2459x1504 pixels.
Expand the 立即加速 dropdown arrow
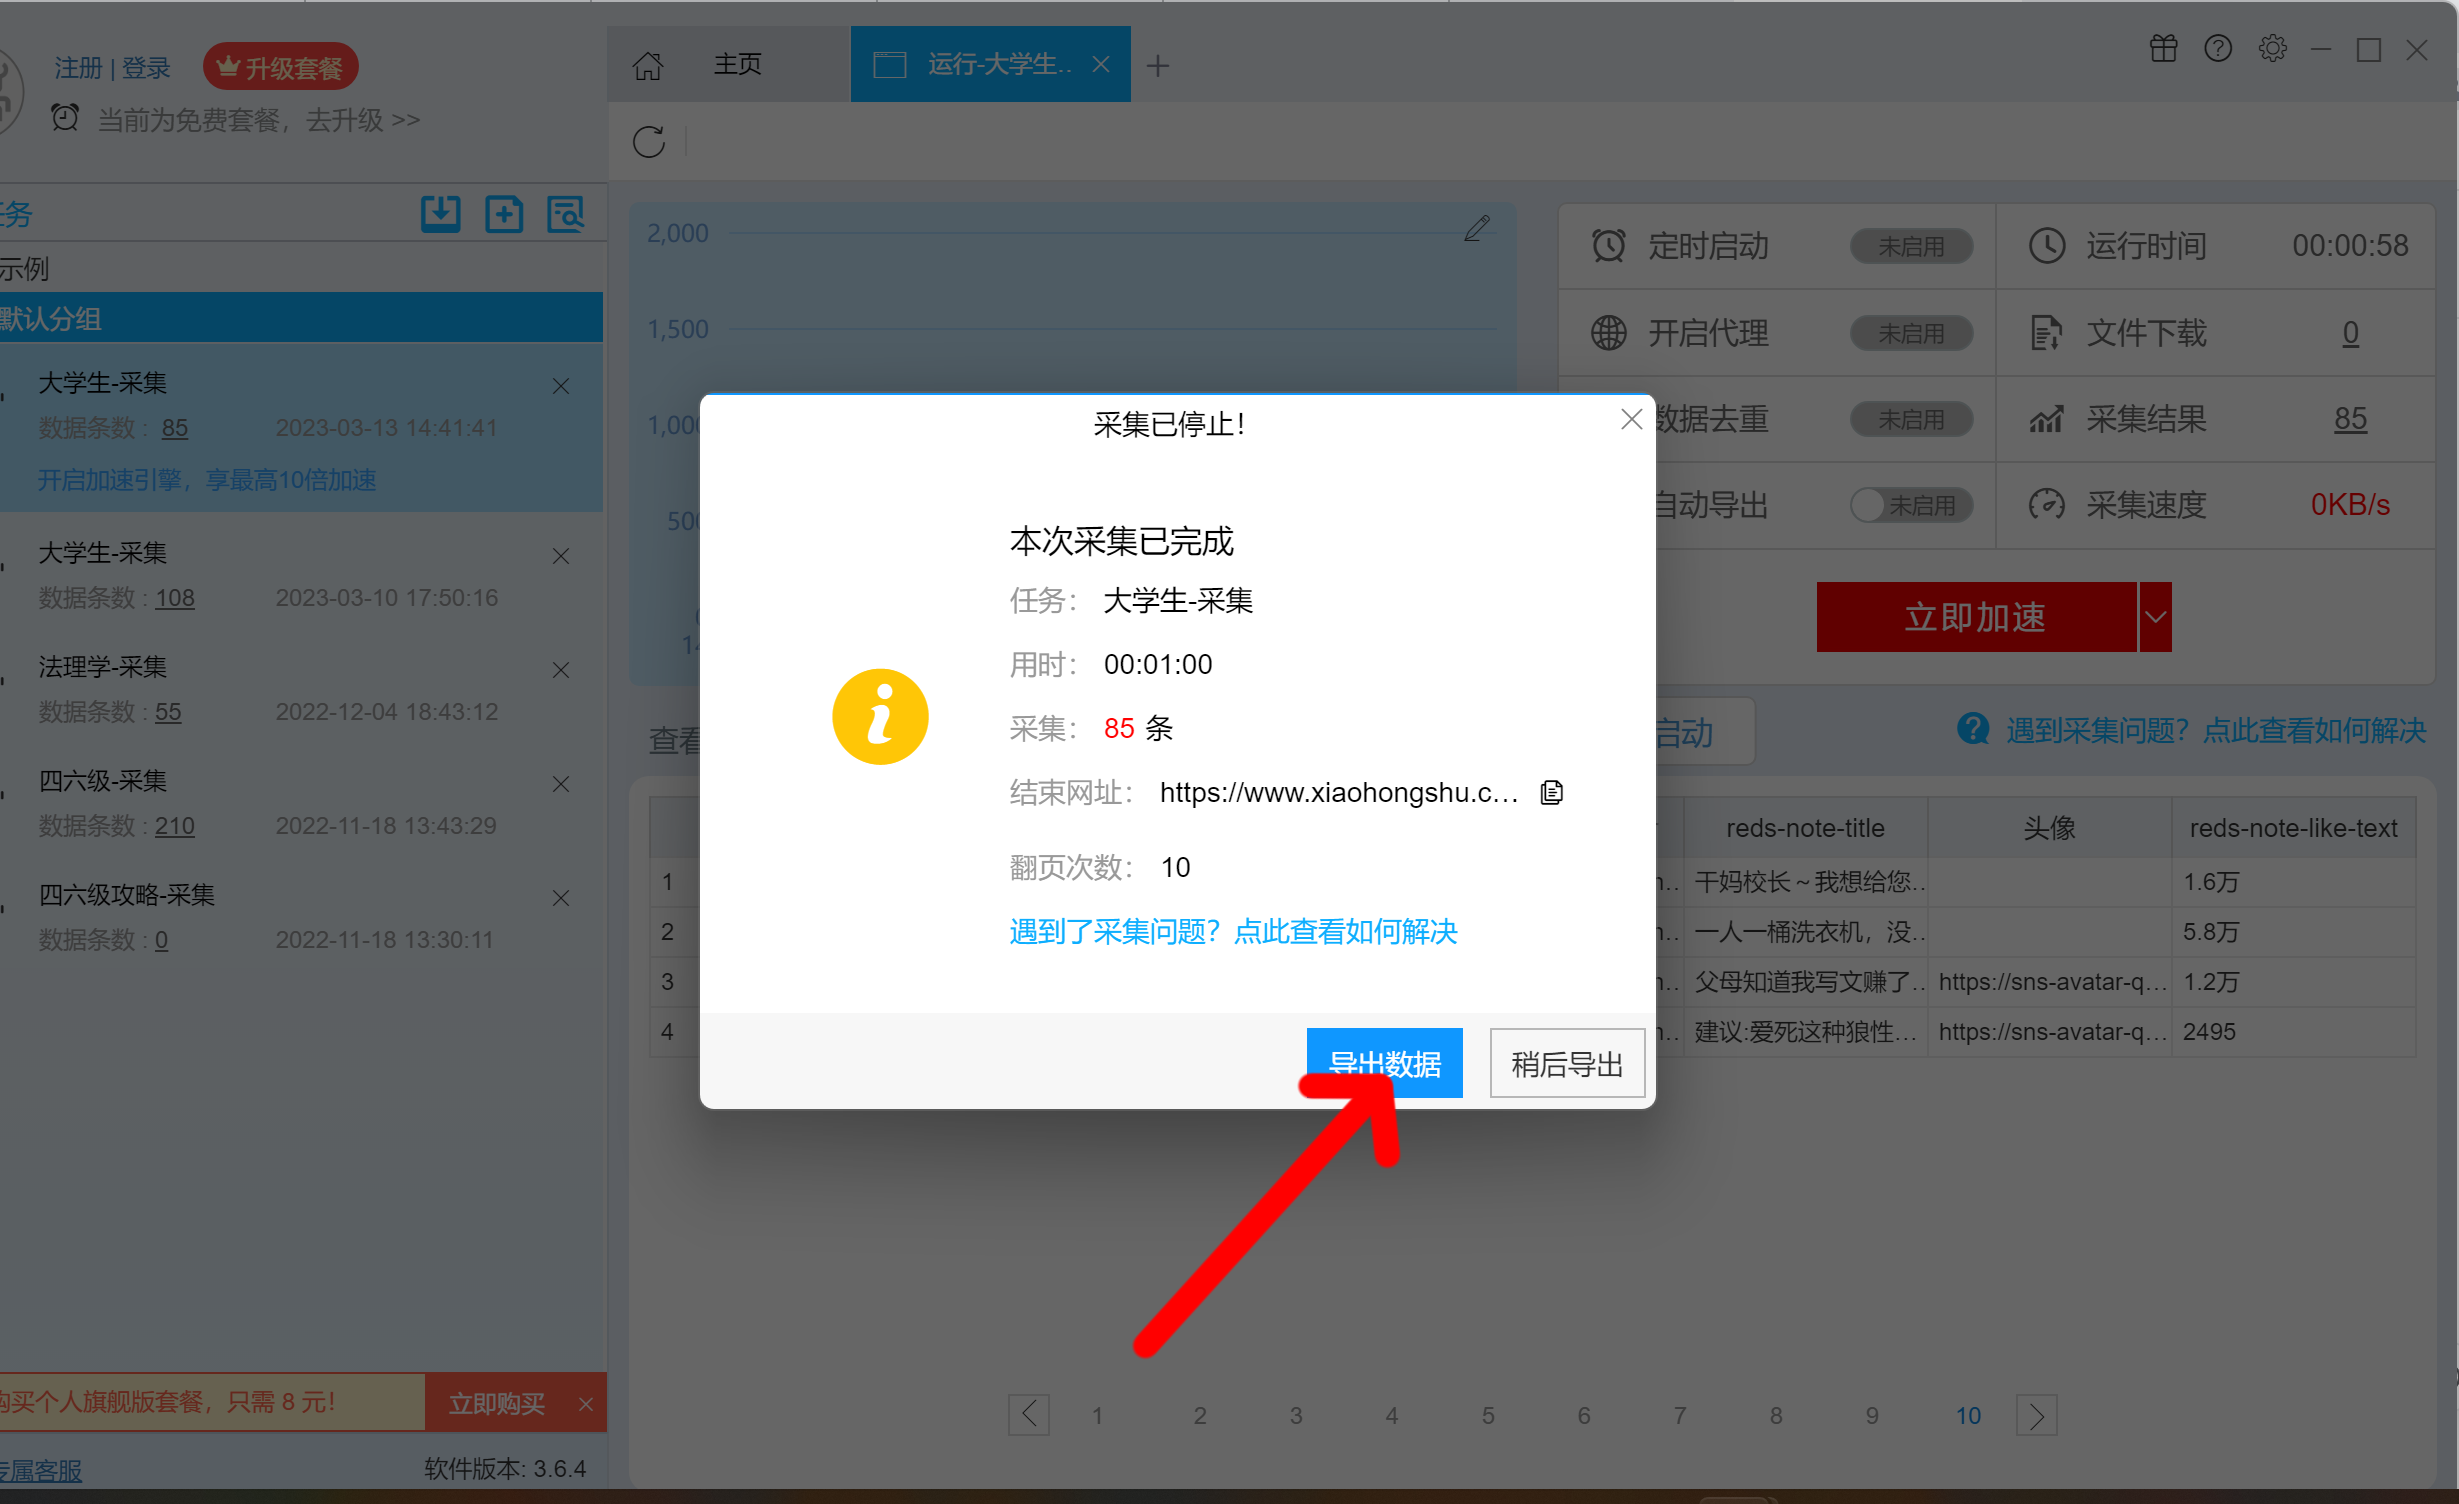pos(2155,617)
